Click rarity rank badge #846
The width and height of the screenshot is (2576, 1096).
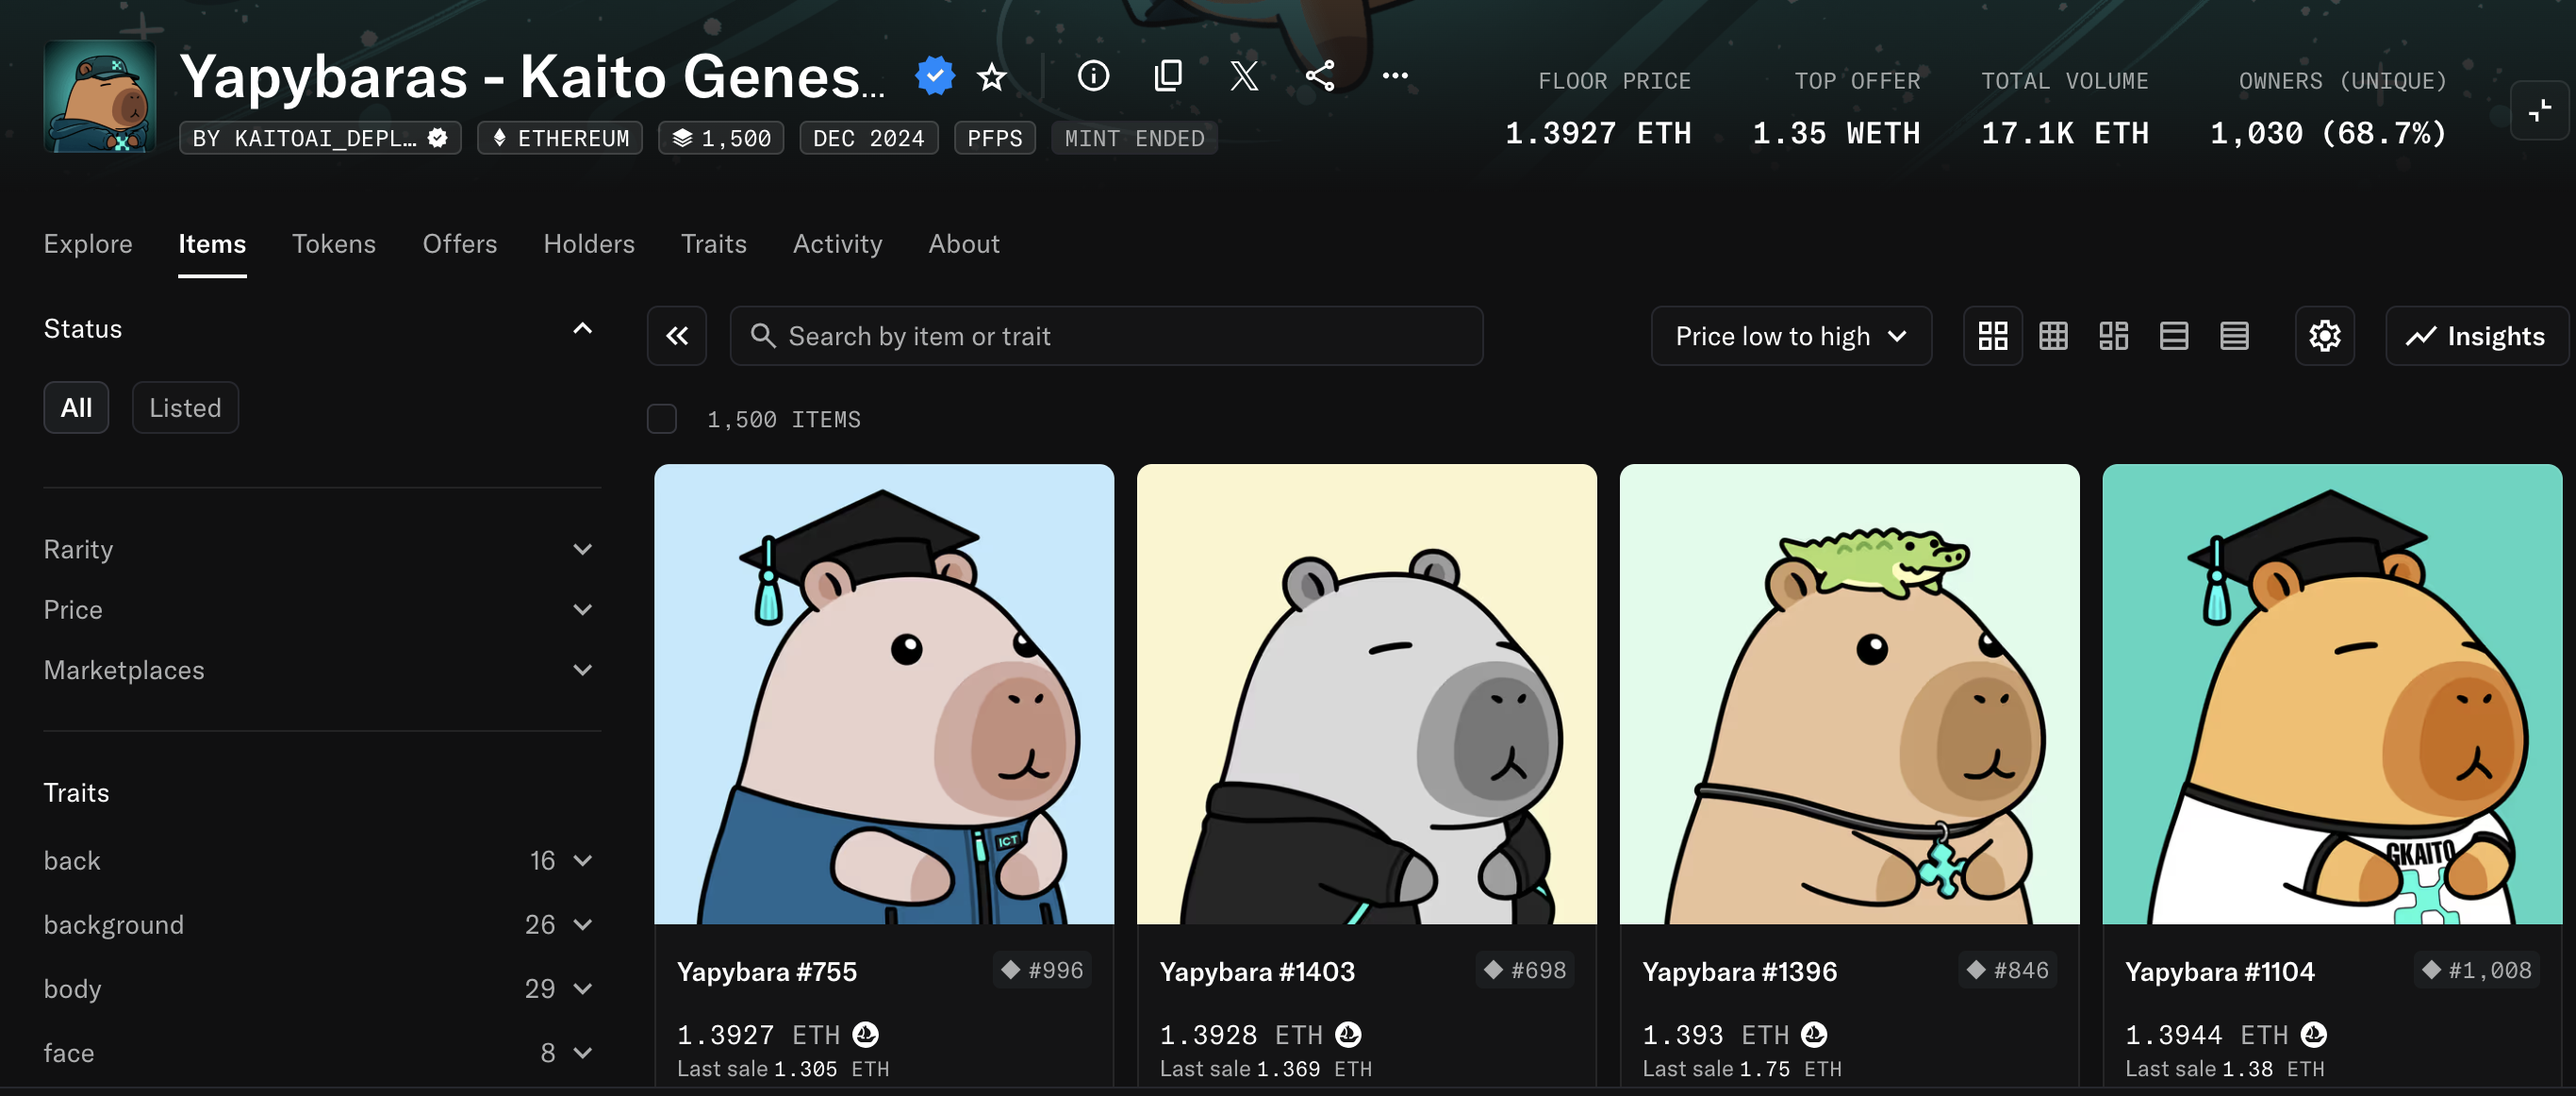[2008, 970]
